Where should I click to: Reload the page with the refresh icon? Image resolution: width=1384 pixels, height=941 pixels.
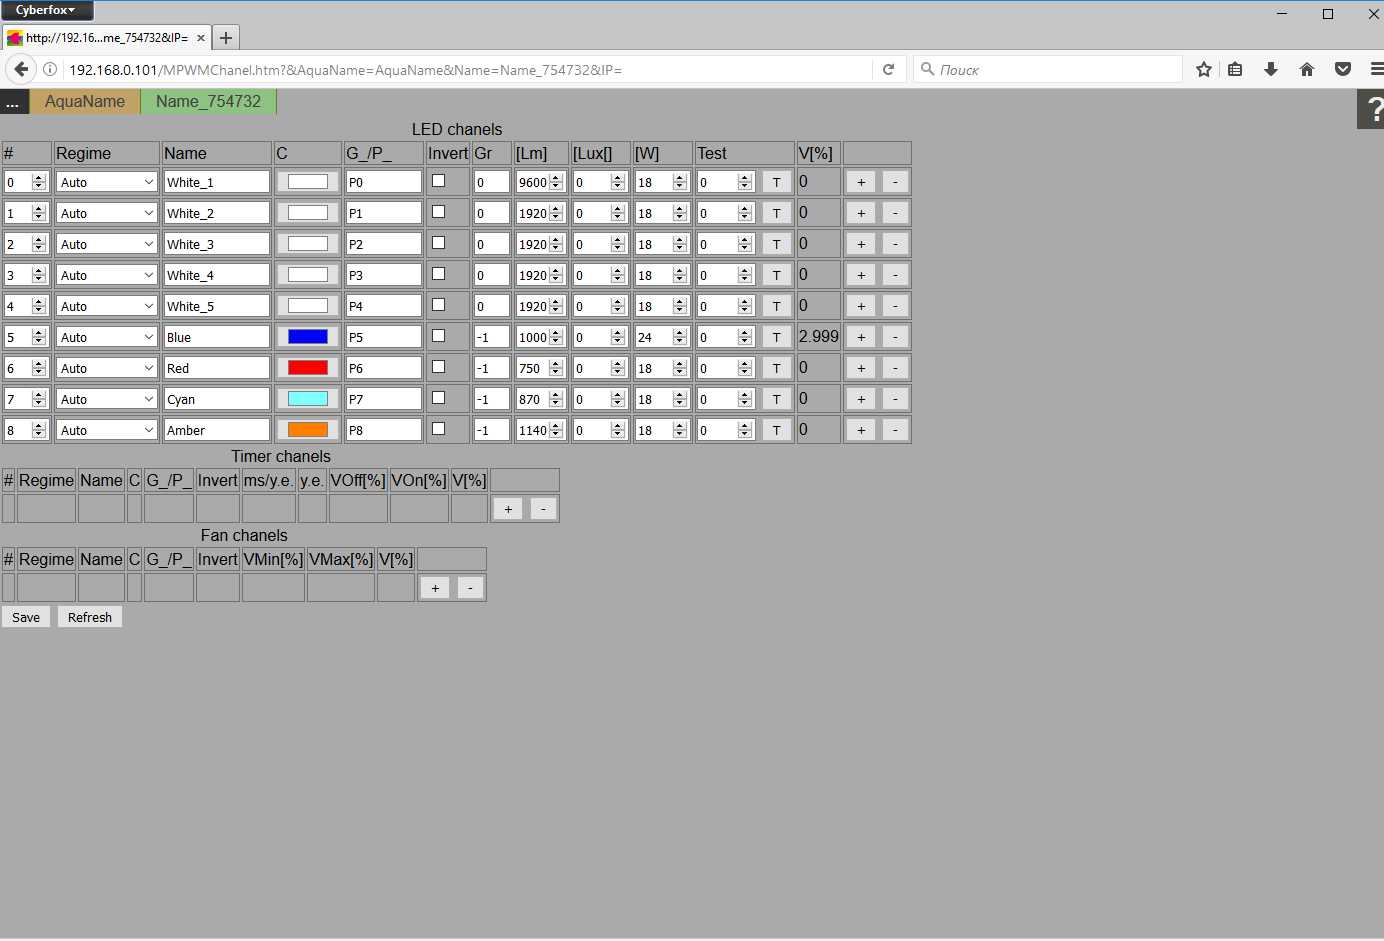coord(888,69)
